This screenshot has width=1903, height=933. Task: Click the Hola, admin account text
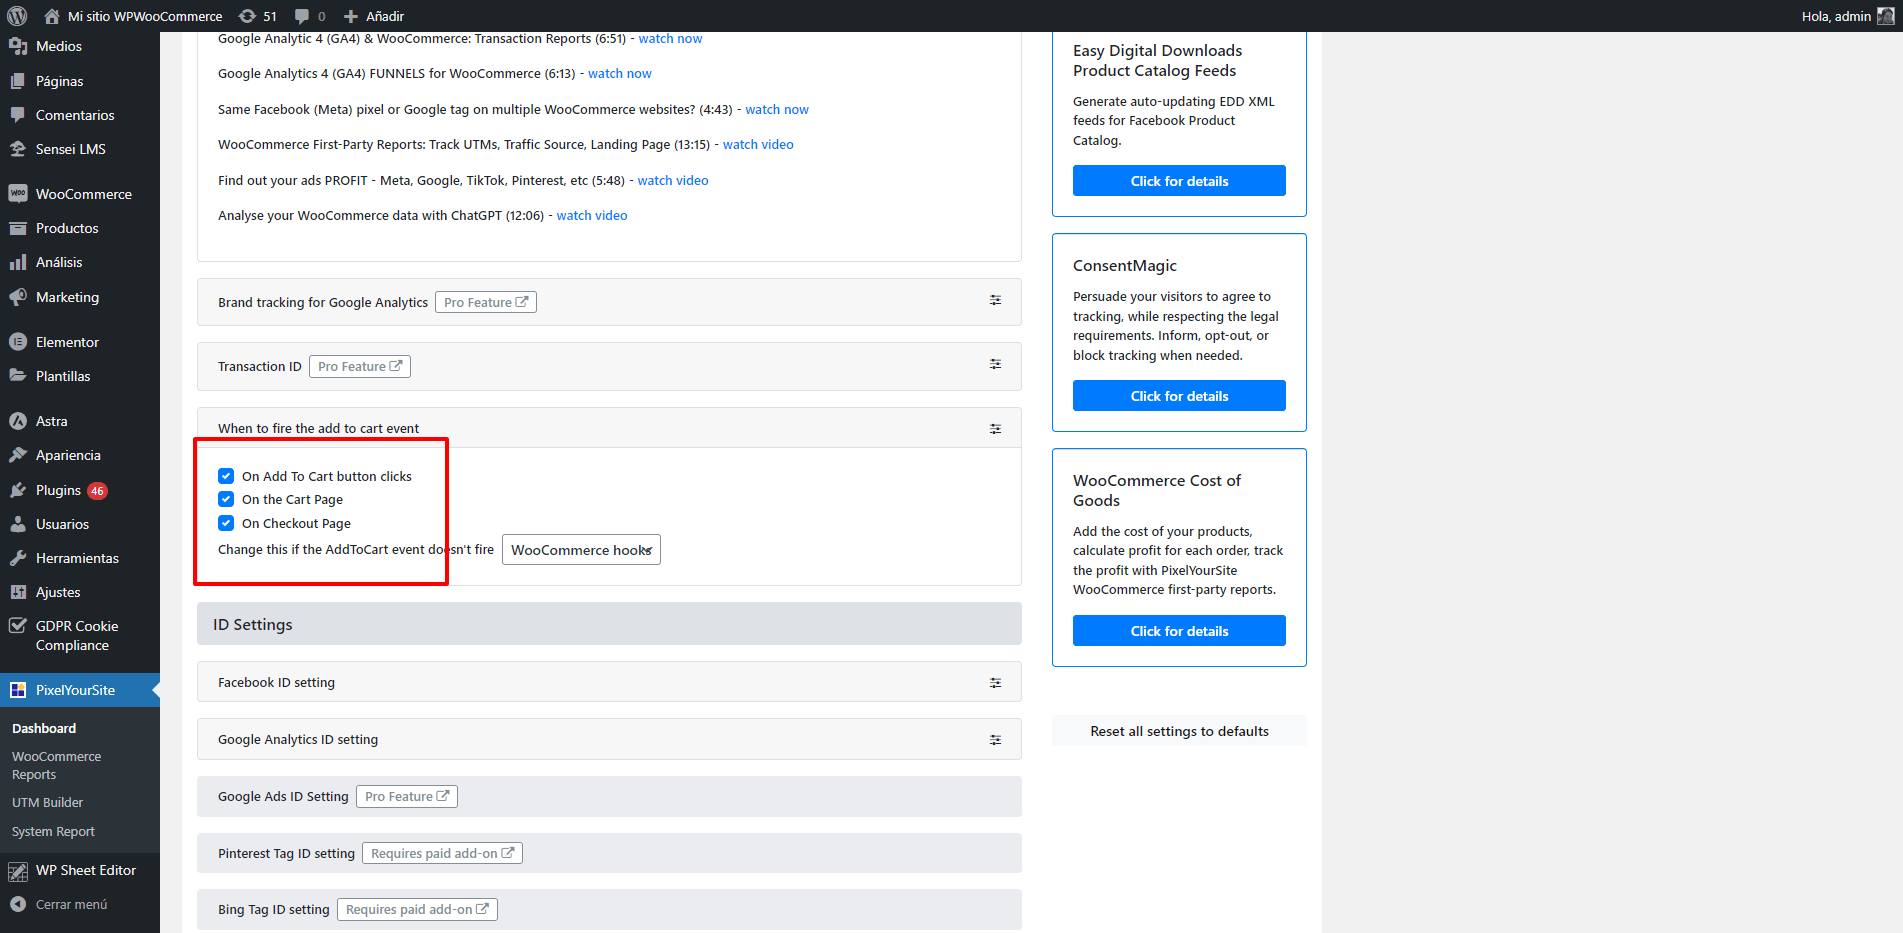1836,16
